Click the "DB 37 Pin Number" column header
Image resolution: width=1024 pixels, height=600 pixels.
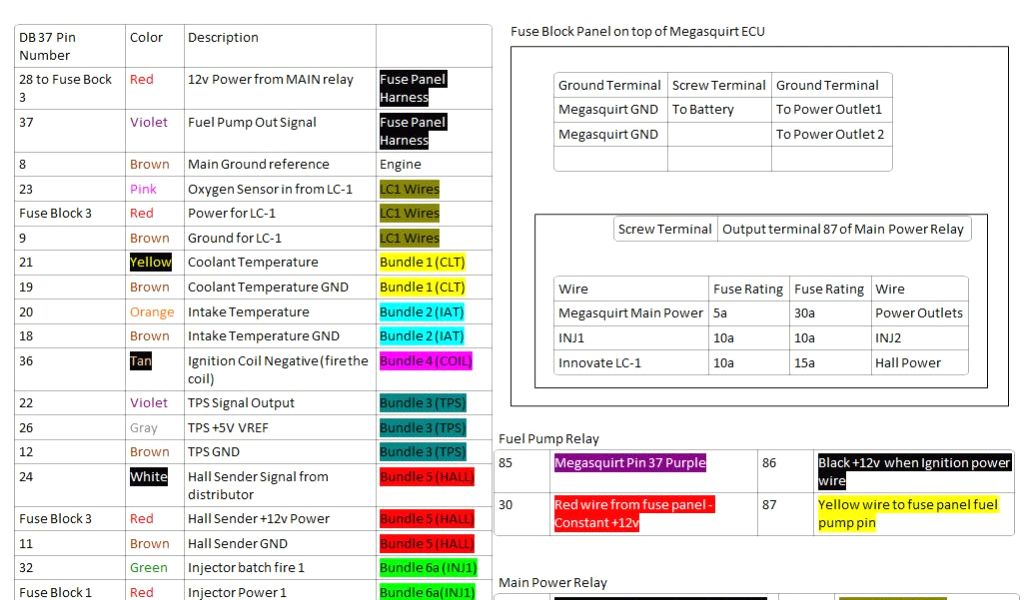47,46
